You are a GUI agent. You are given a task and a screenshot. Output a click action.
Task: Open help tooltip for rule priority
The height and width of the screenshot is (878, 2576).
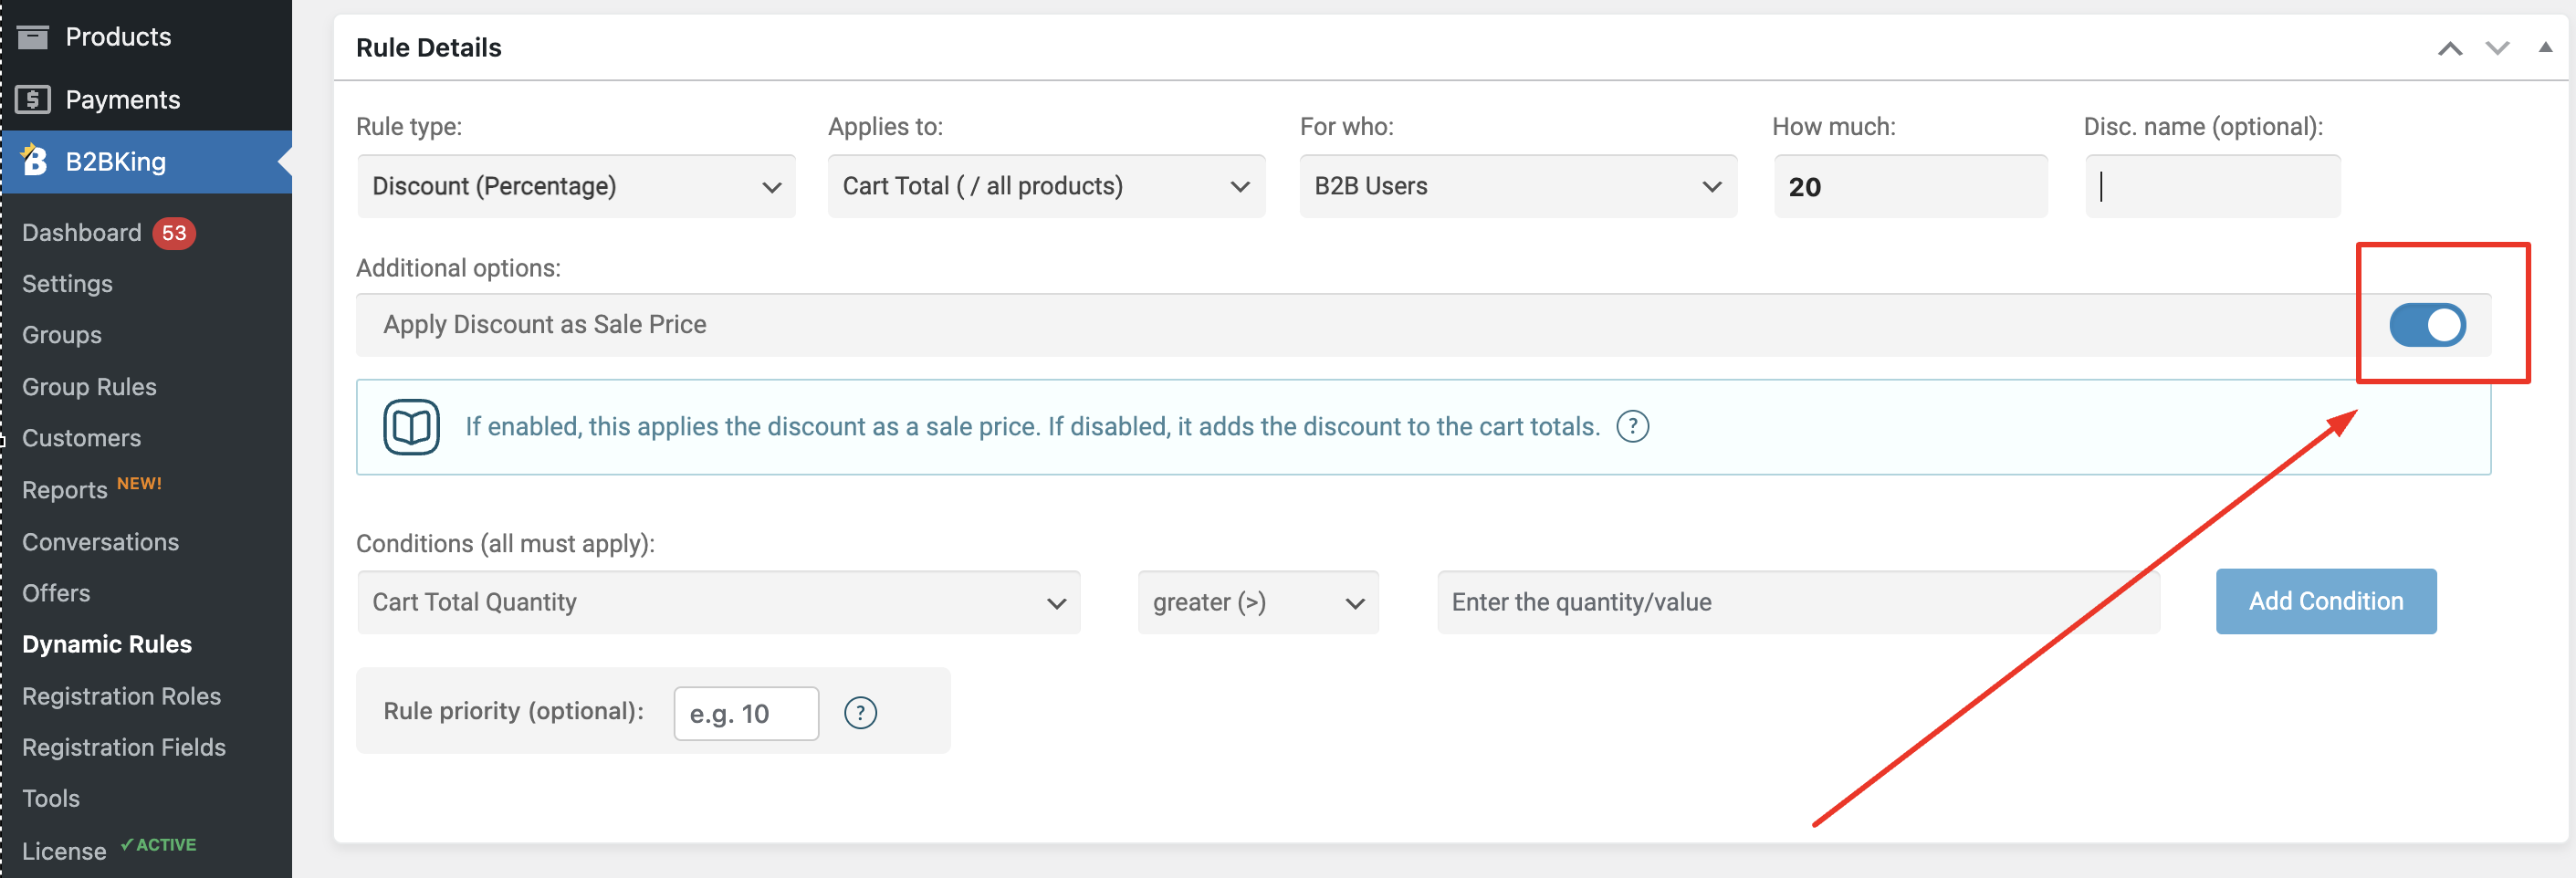pos(860,713)
